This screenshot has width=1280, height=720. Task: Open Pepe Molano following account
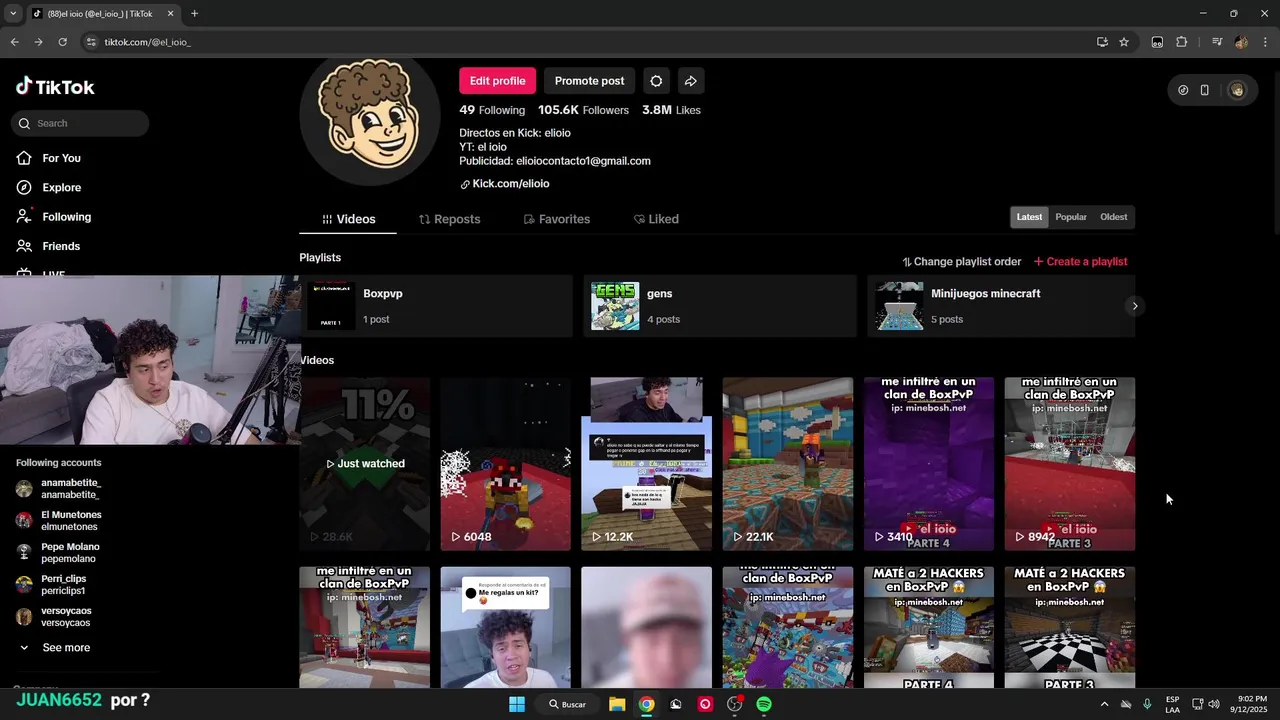70,553
